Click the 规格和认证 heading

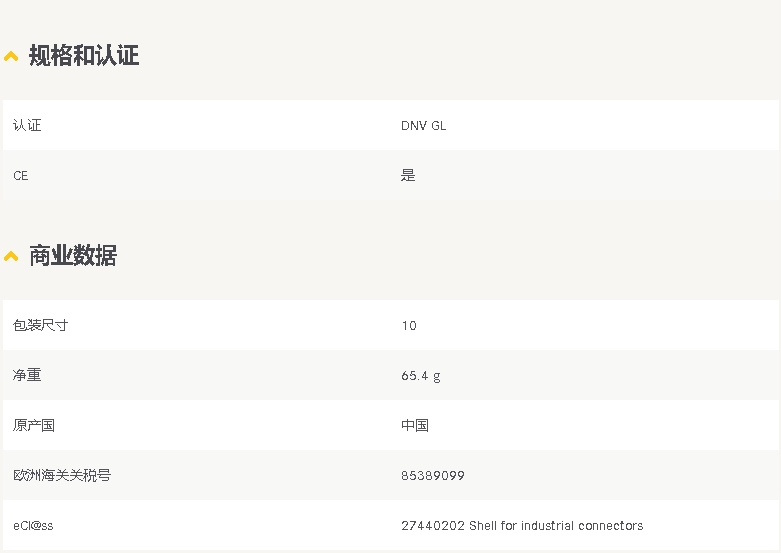pos(84,55)
